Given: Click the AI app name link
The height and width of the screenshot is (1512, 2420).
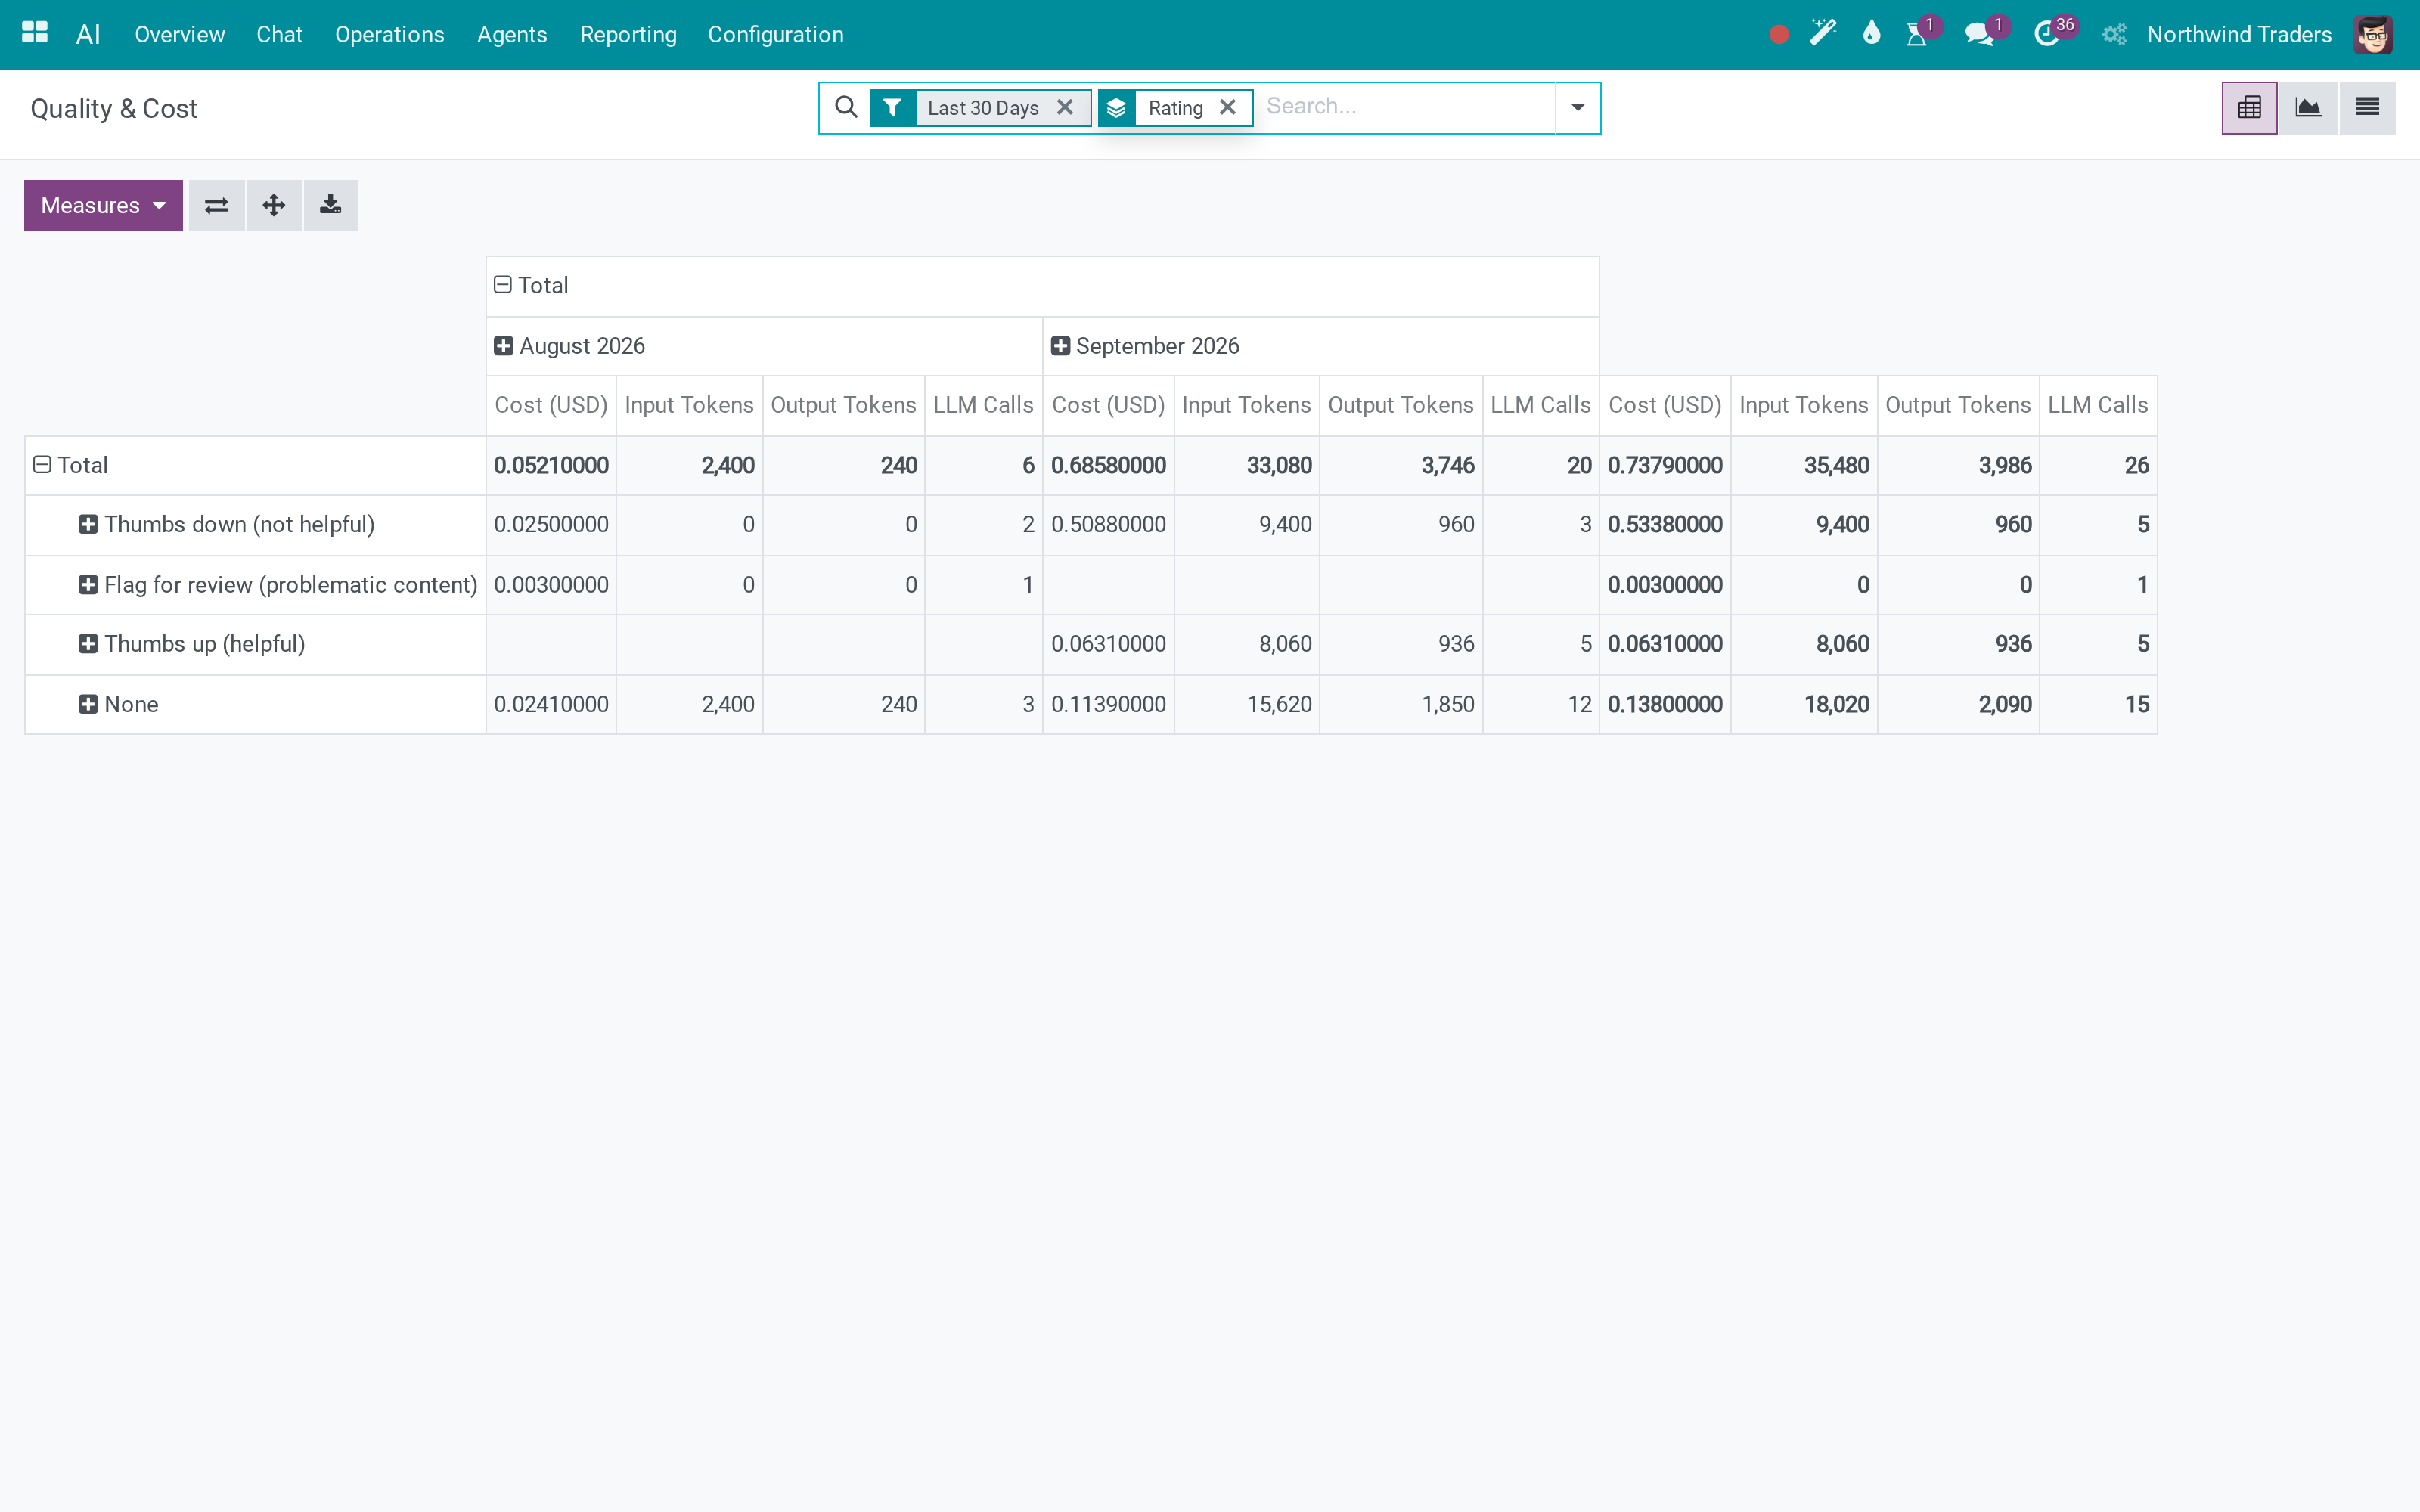Looking at the screenshot, I should 88,34.
